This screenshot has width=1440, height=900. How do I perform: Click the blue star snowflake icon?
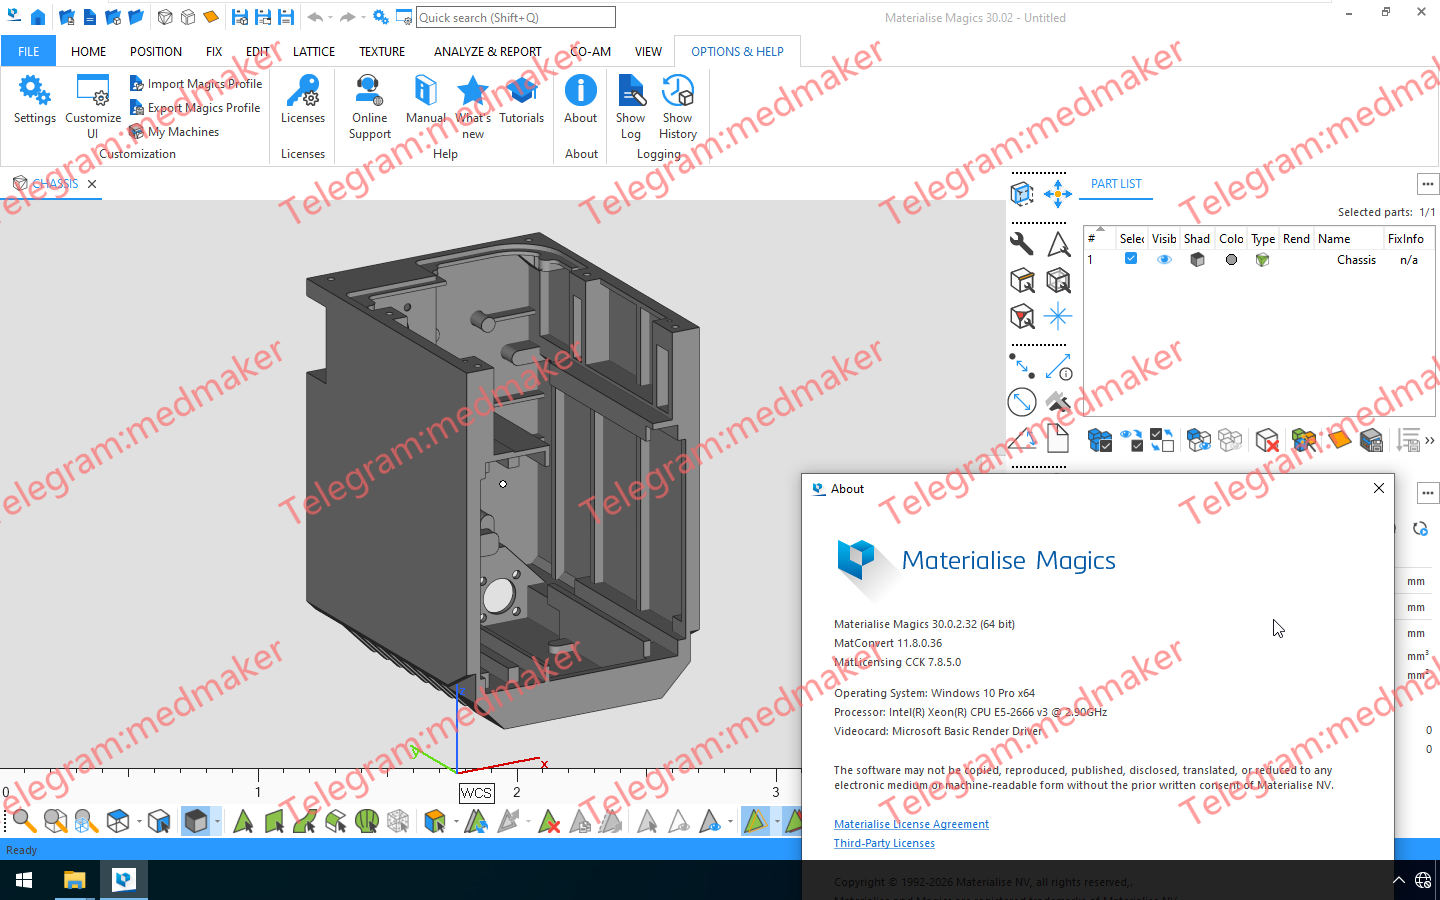pos(1058,316)
